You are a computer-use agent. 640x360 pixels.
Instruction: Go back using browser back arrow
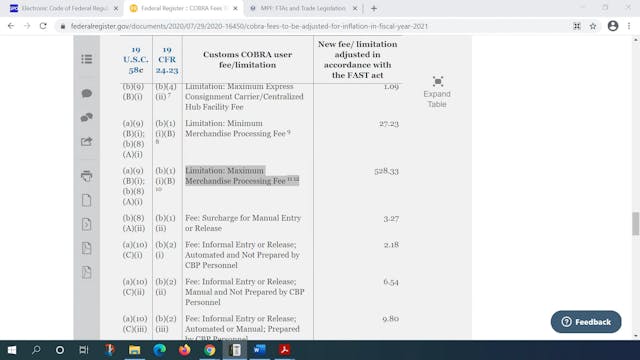(11, 26)
